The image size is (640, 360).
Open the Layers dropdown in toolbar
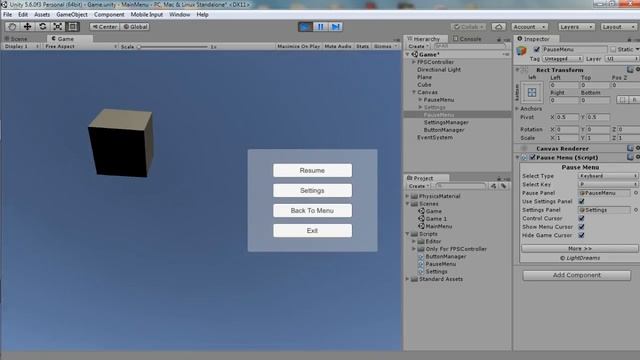tap(576, 27)
